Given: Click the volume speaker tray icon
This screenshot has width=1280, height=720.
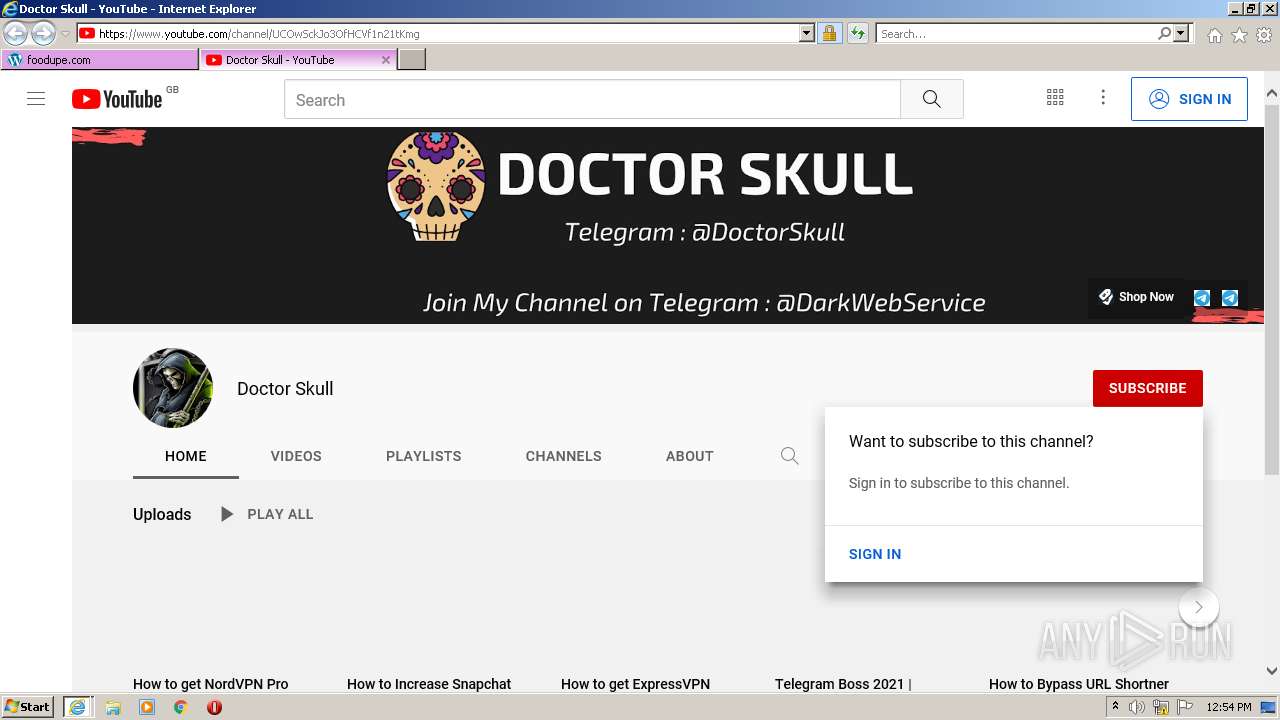Looking at the screenshot, I should click(1137, 707).
